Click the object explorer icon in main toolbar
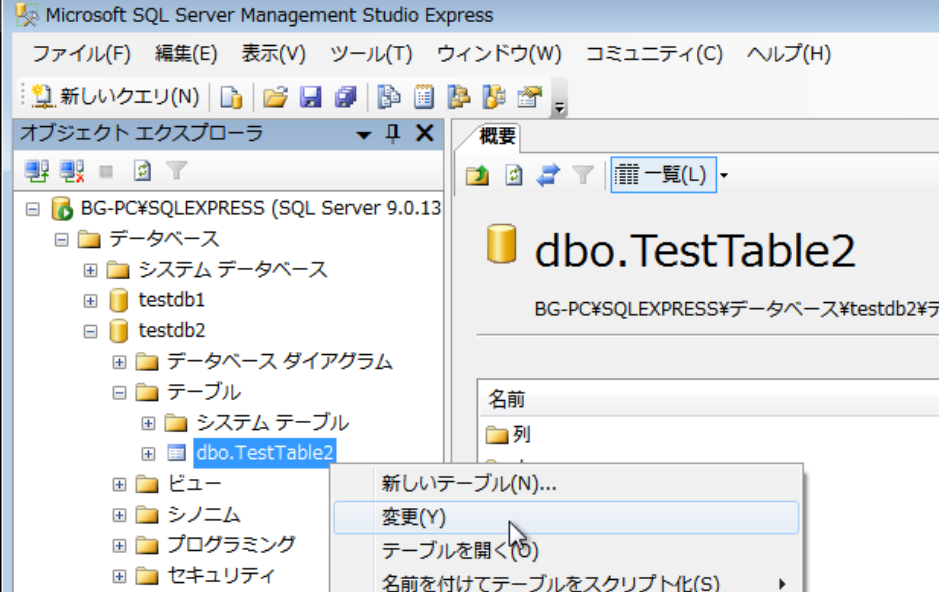The width and height of the screenshot is (939, 592). [459, 97]
